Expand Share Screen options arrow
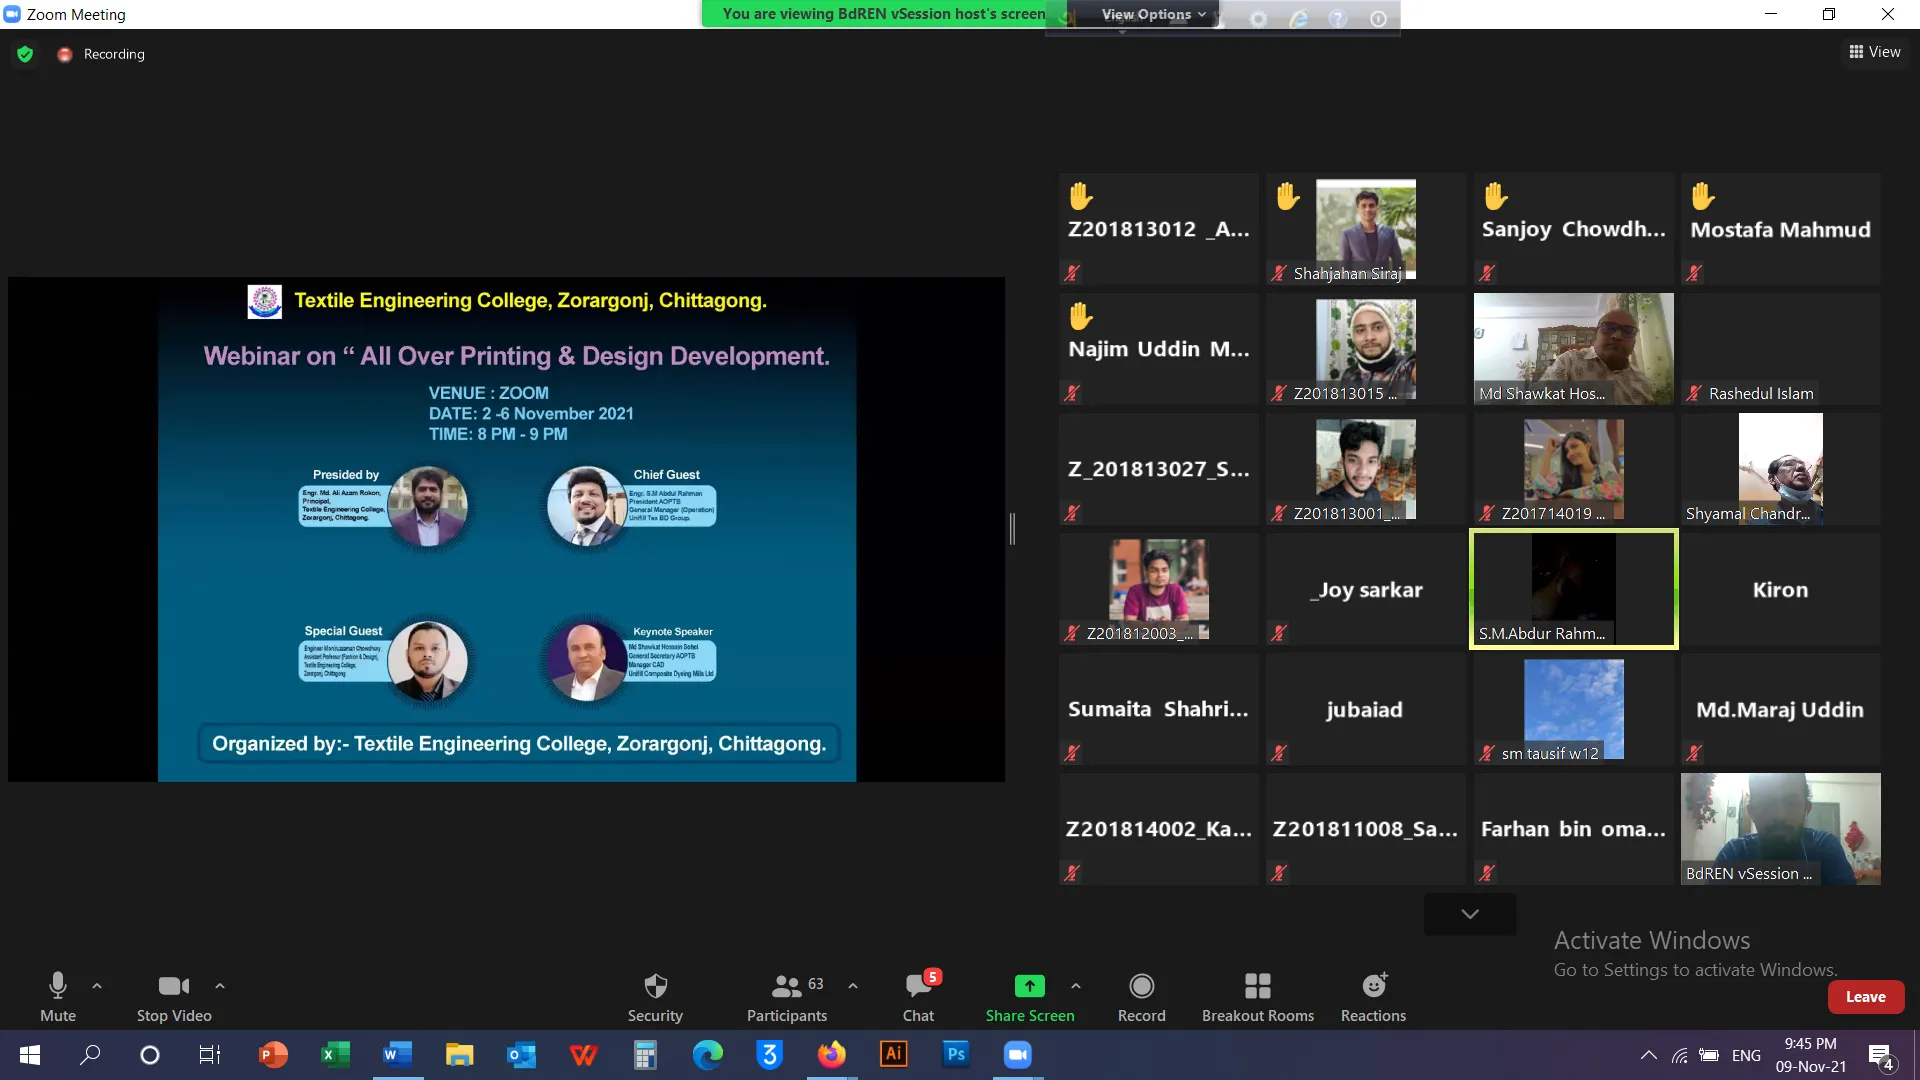Image resolution: width=1920 pixels, height=1080 pixels. coord(1076,986)
